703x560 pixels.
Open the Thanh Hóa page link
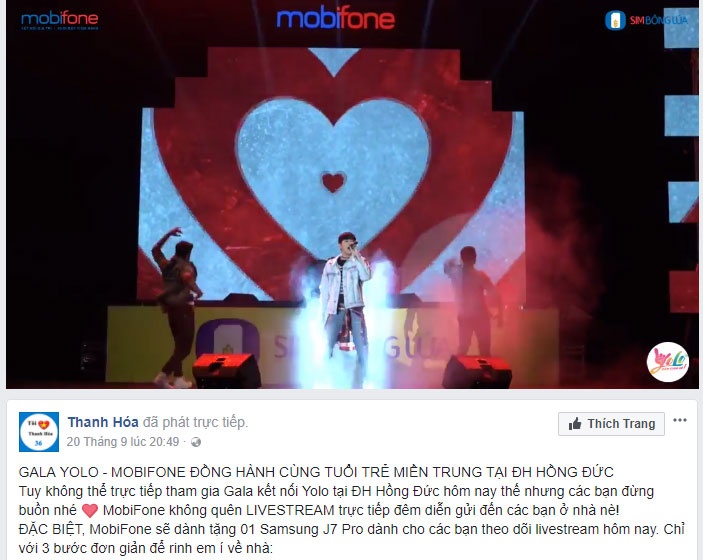point(103,422)
